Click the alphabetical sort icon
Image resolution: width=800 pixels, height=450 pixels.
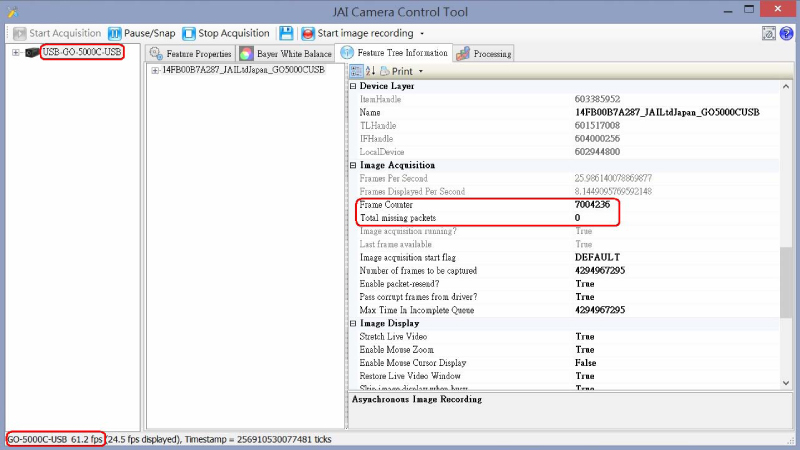(x=370, y=71)
